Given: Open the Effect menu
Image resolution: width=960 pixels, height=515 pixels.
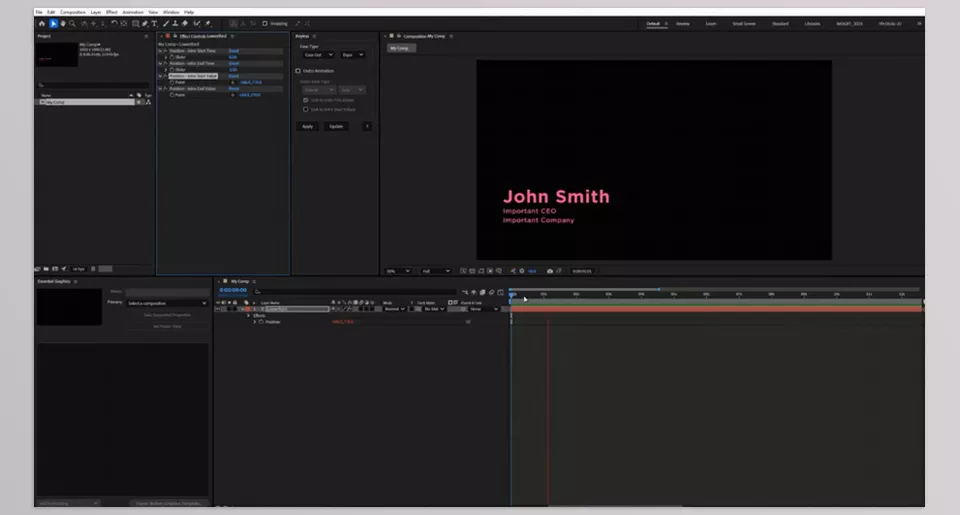Looking at the screenshot, I should 111,12.
